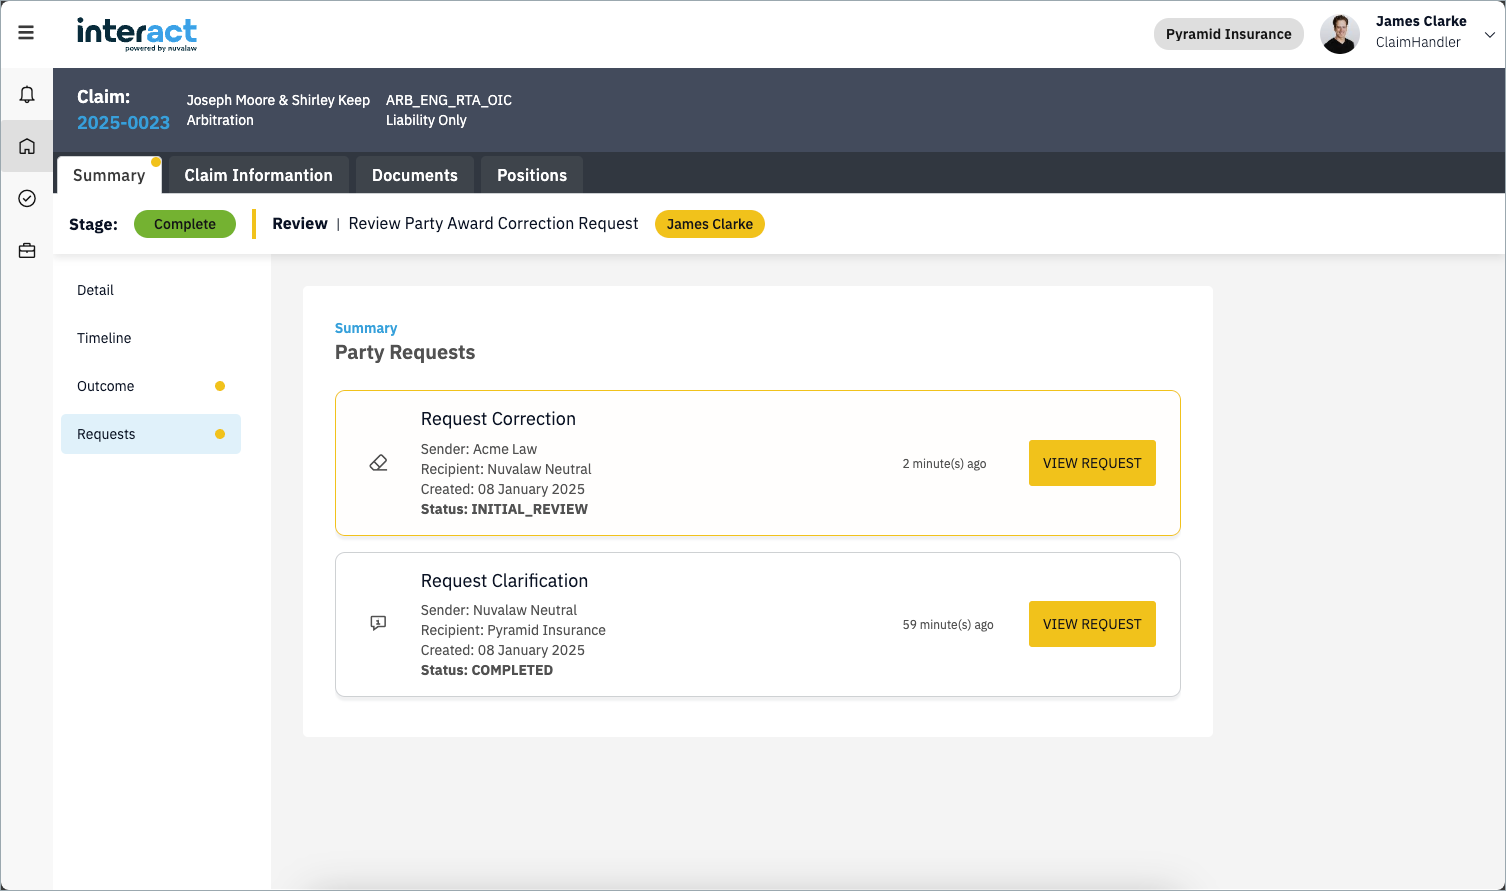The image size is (1506, 891).
Task: Select Outcome in the side menu
Action: (x=151, y=386)
